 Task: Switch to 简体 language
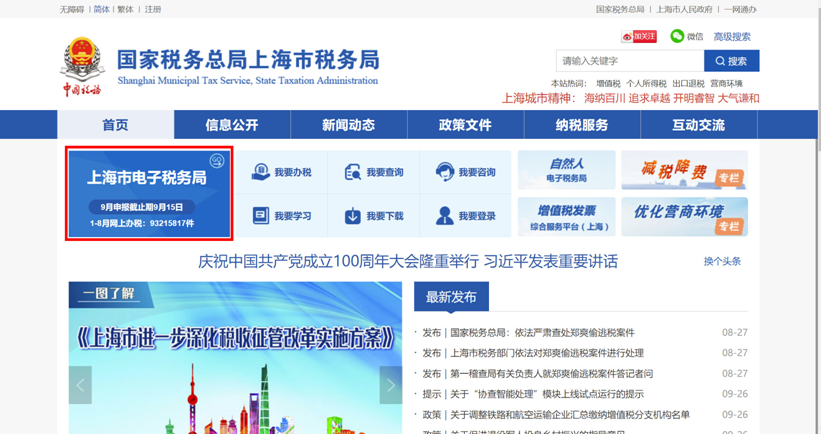click(x=102, y=9)
